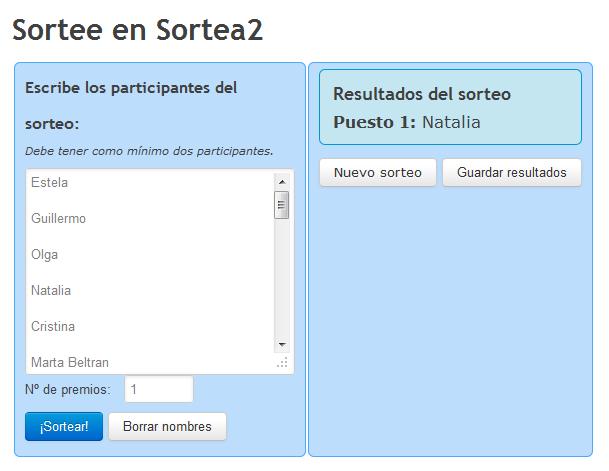
Task: Select the Puesto 1 Natalia result
Action: click(407, 122)
